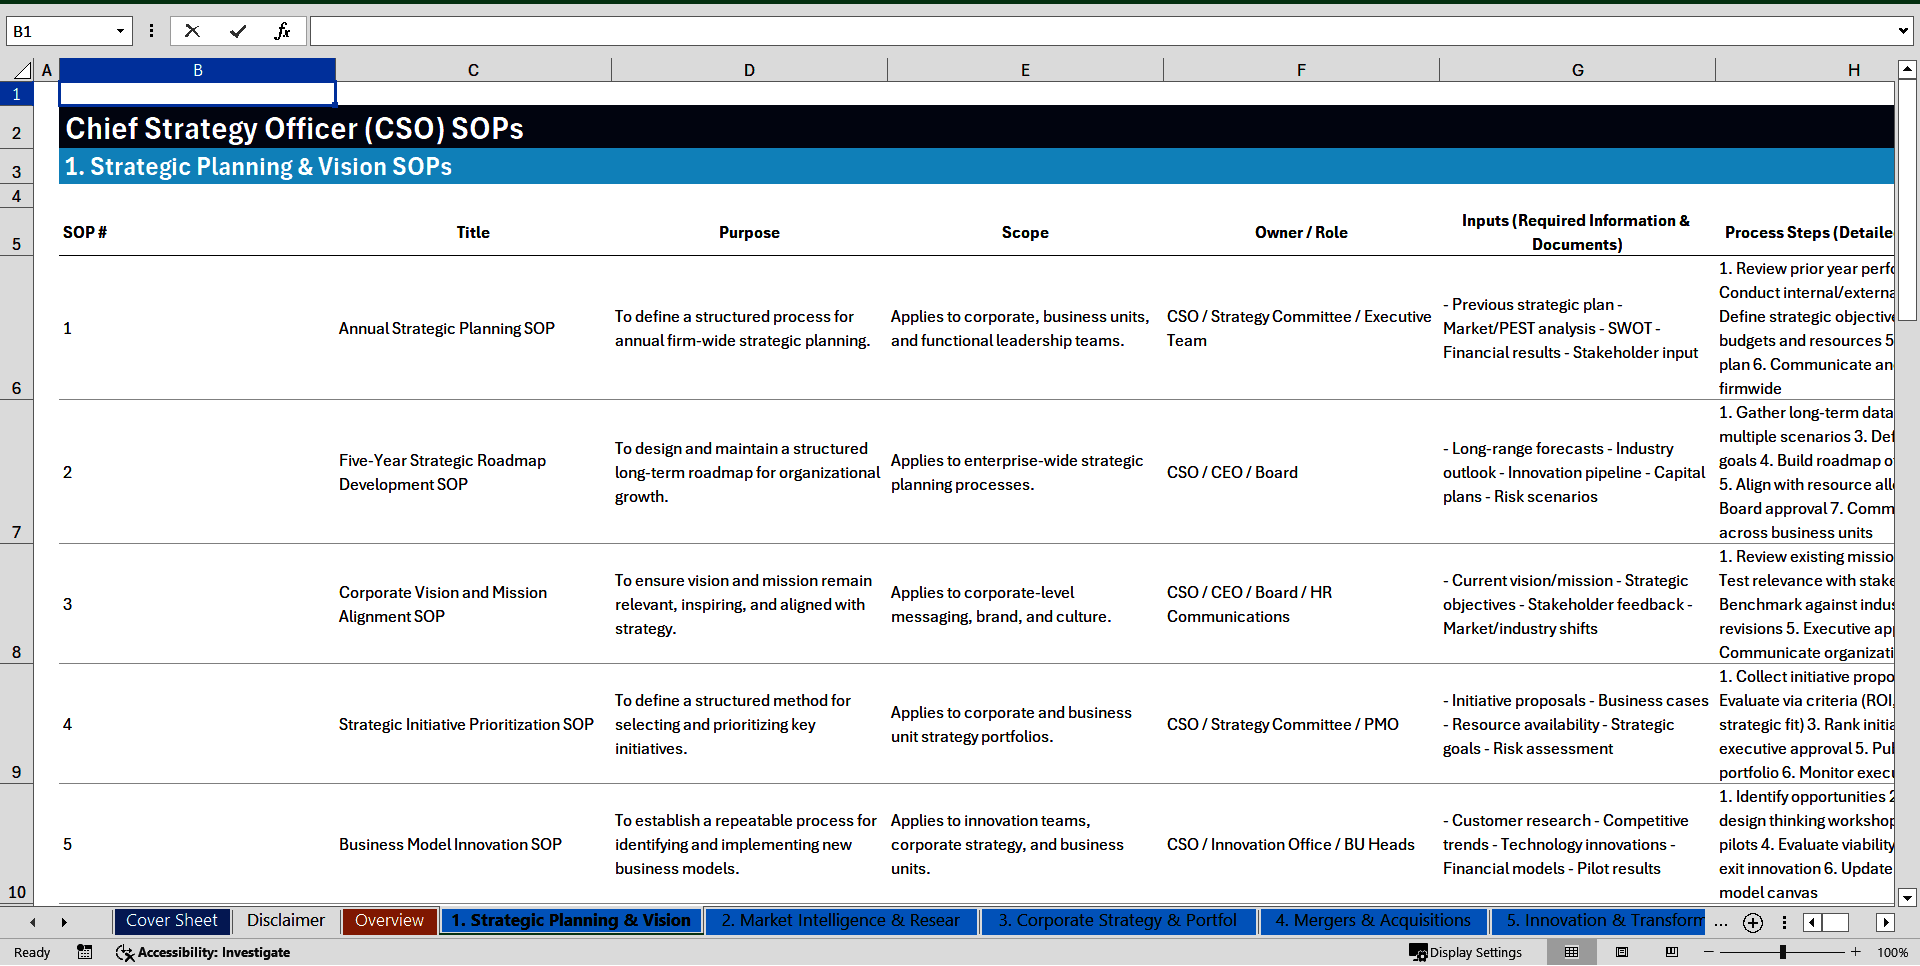
Task: Cancel the formula bar entry
Action: (x=192, y=31)
